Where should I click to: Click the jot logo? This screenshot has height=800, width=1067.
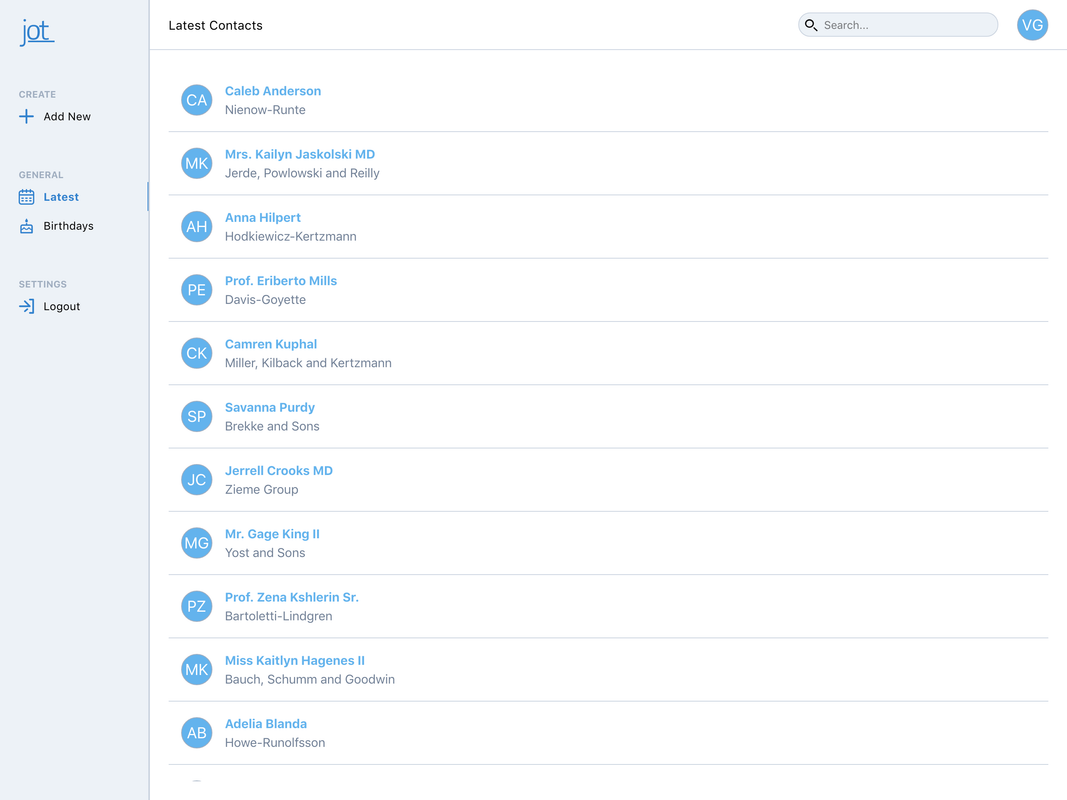pyautogui.click(x=37, y=32)
